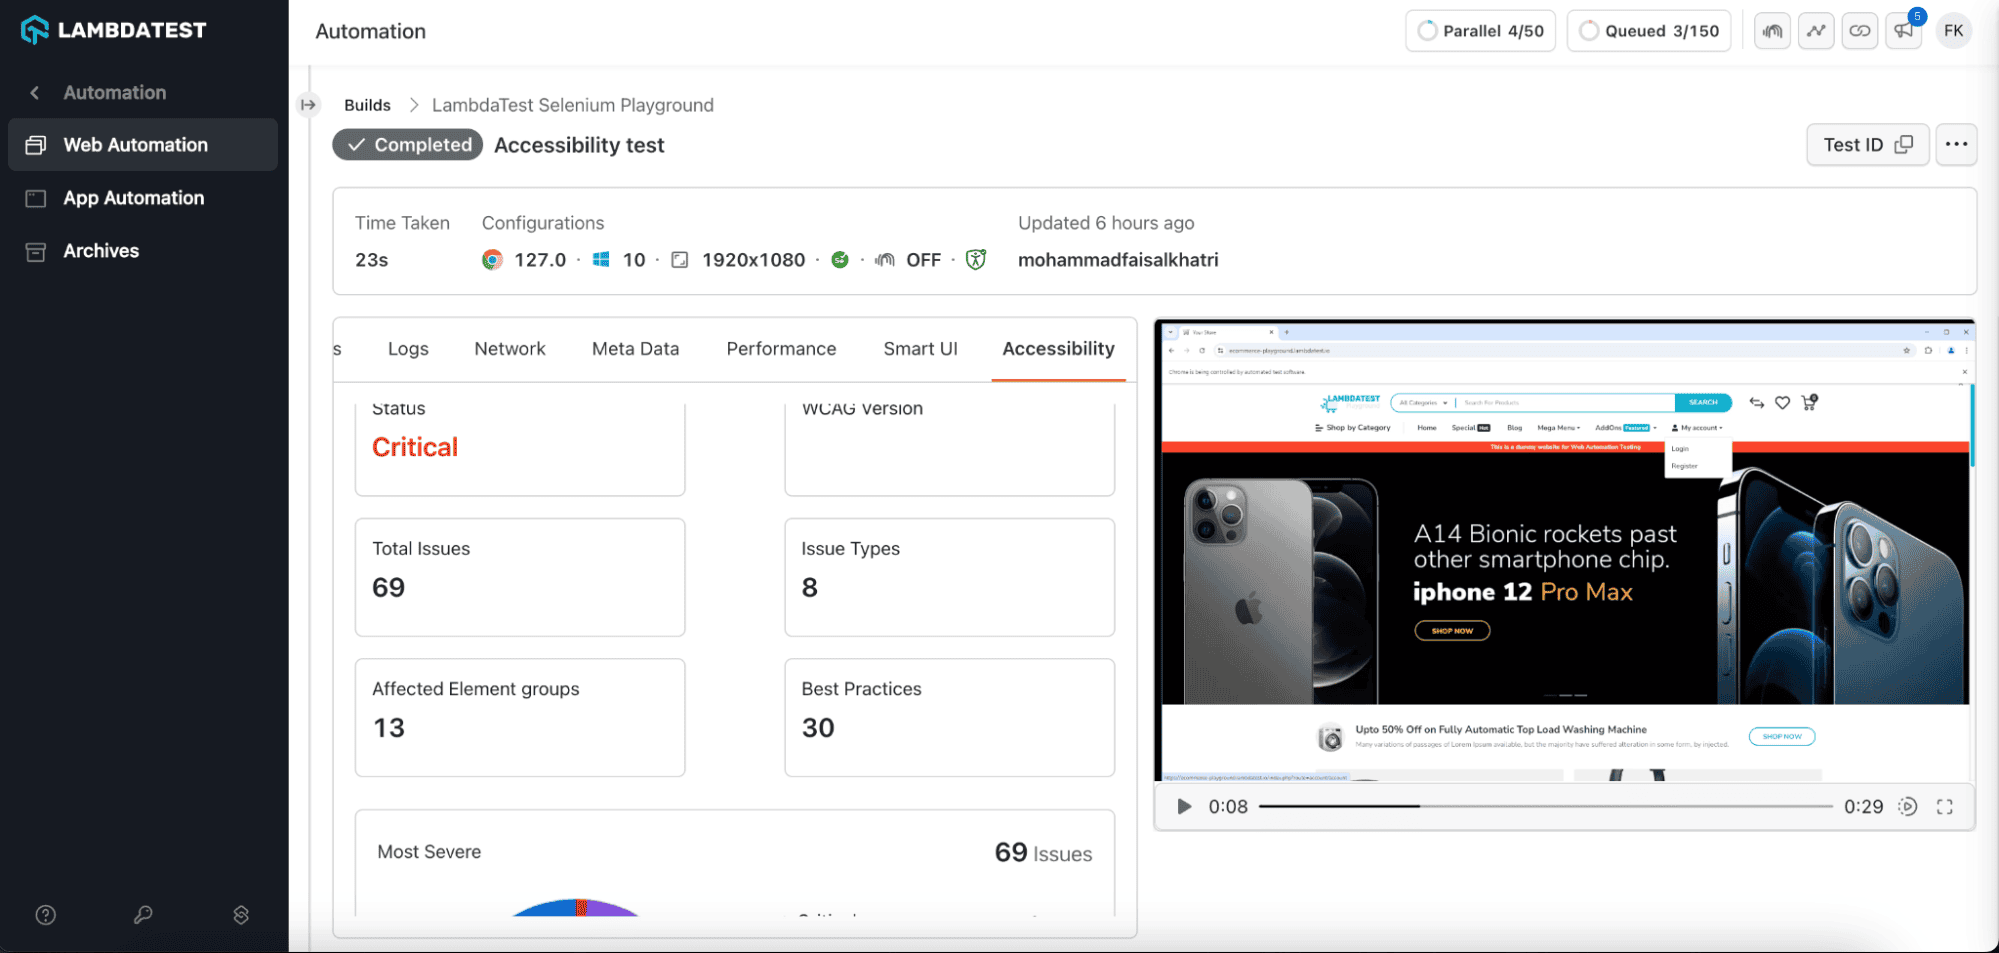Open the LambdaTest Selenium Playground breadcrumb
The width and height of the screenshot is (1999, 953).
573,105
